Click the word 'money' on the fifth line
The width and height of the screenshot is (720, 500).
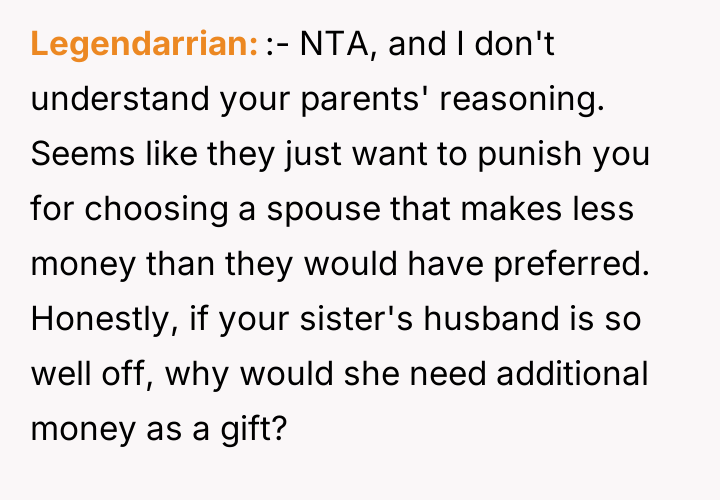[77, 265]
